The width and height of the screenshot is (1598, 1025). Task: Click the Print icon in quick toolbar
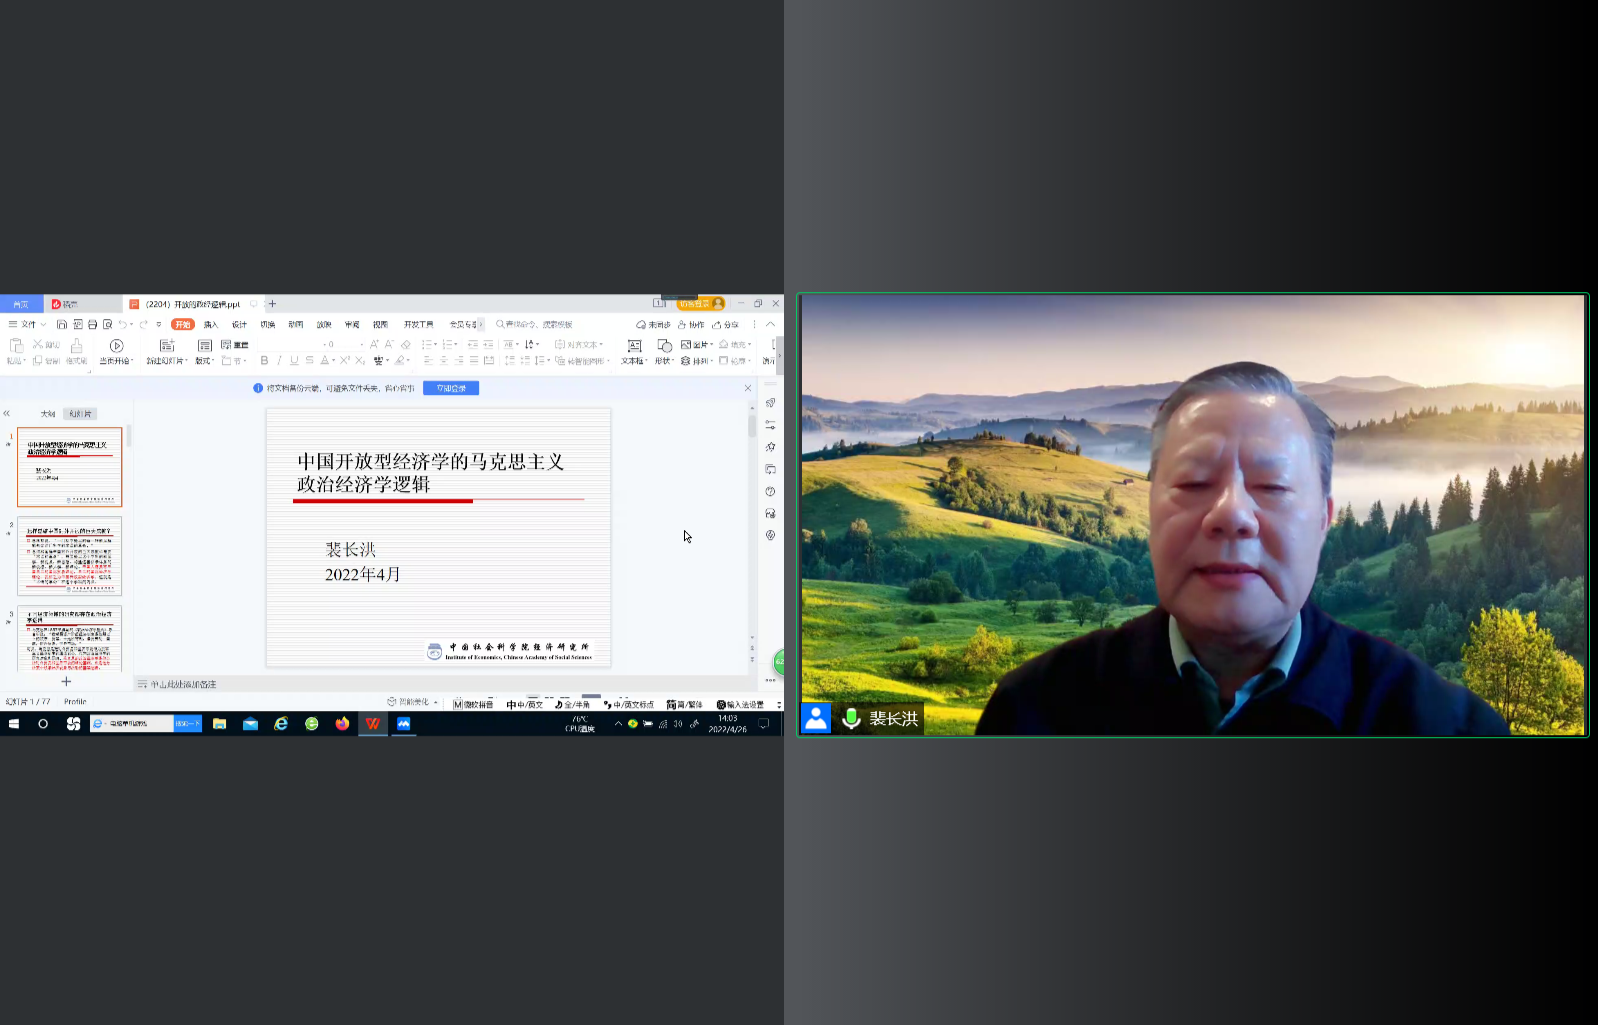(93, 324)
